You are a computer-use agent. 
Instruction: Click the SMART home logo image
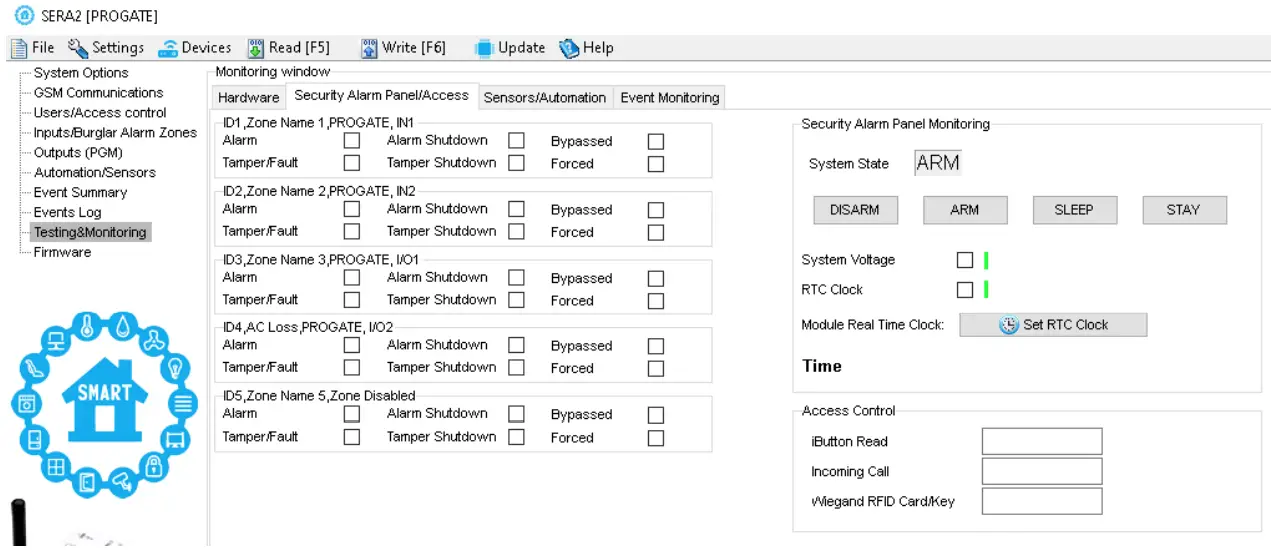coord(104,404)
